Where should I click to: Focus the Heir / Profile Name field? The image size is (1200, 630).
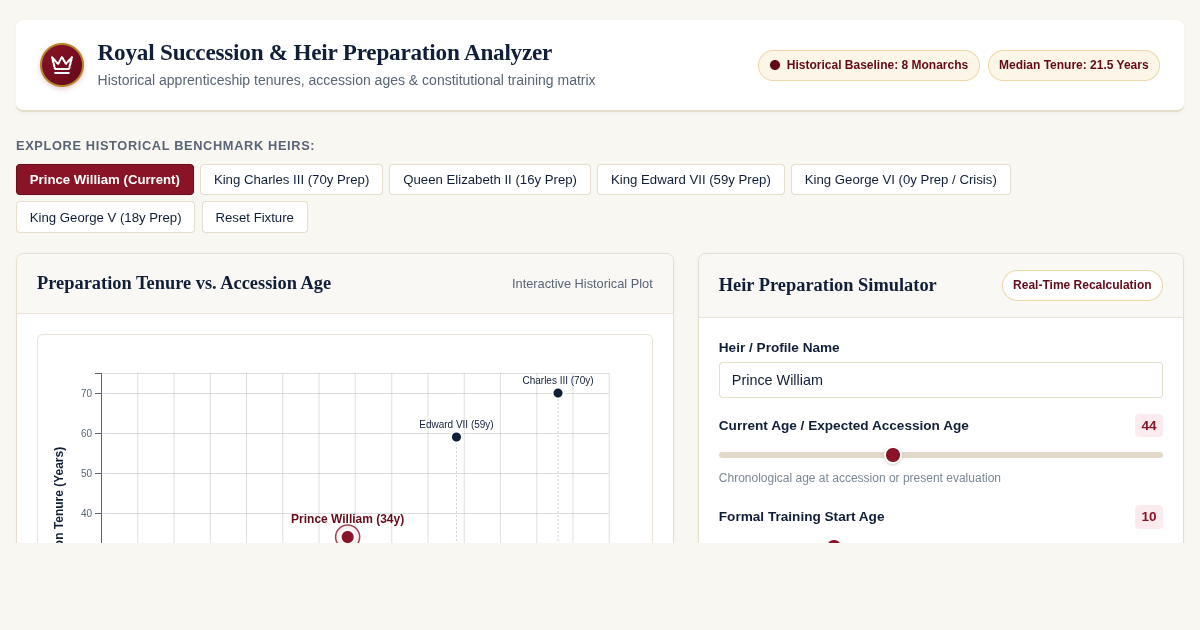tap(941, 380)
